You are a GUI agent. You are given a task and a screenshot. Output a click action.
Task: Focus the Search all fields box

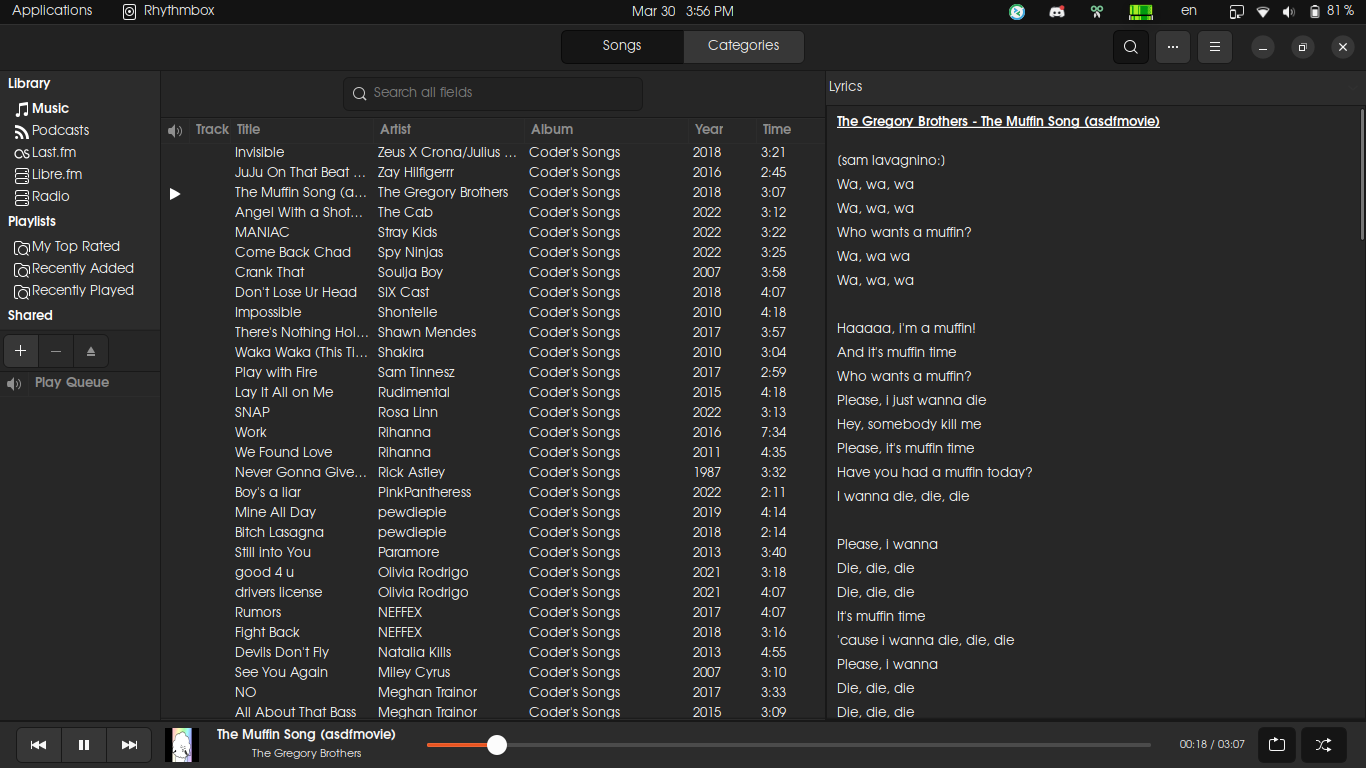pos(493,93)
